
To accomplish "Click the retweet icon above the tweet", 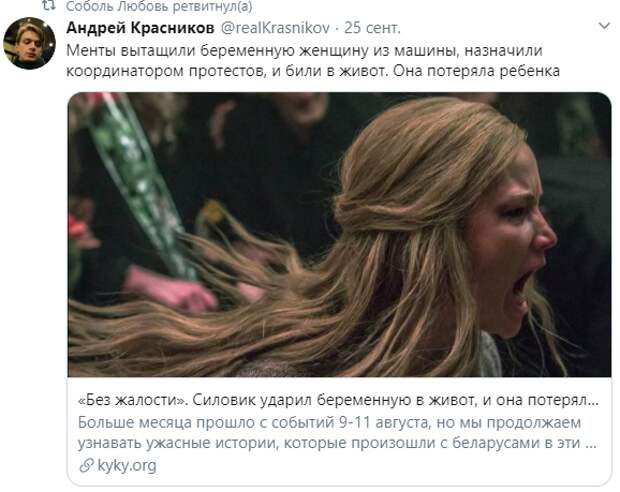I will coord(49,5).
